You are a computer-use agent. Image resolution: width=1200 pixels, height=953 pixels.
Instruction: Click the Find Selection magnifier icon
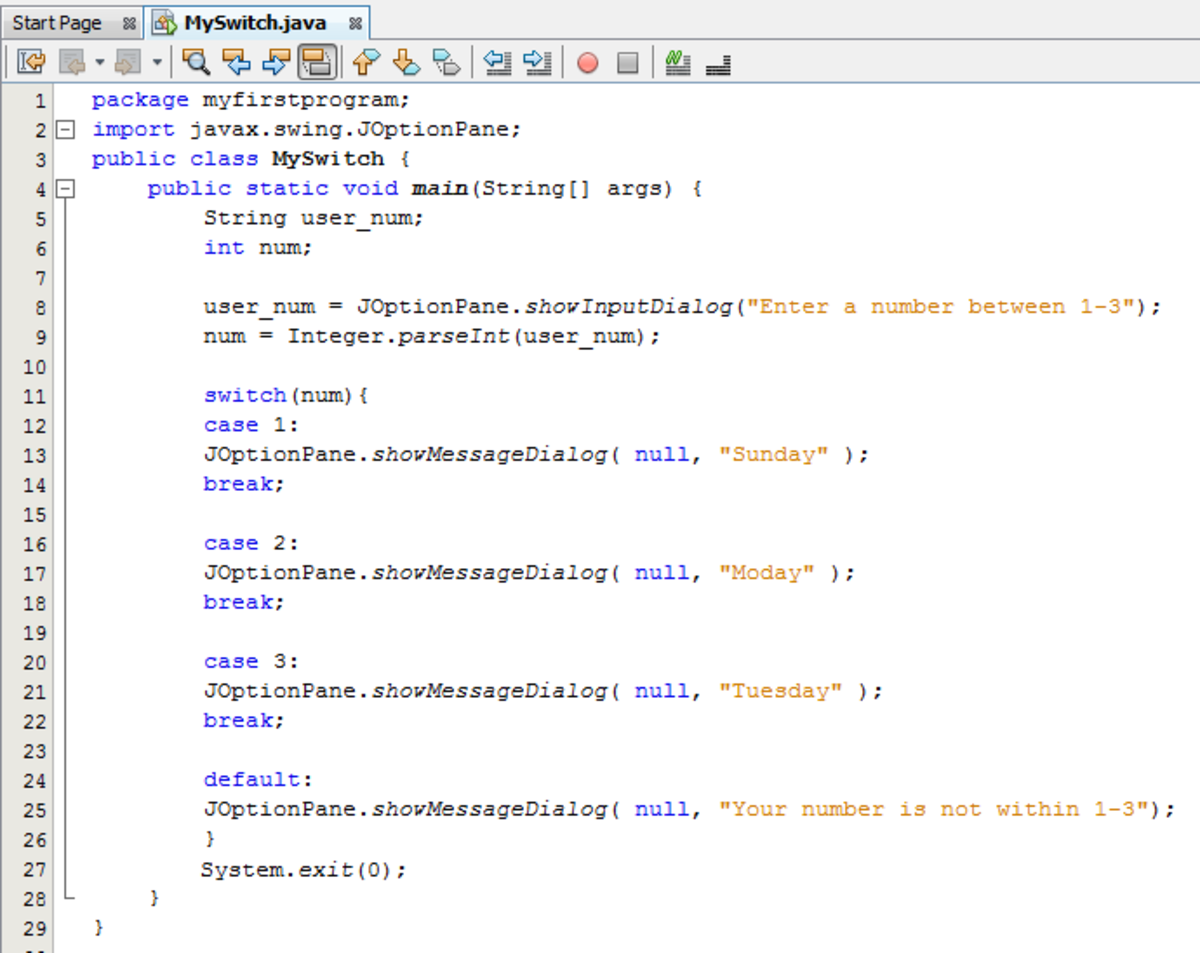point(197,63)
